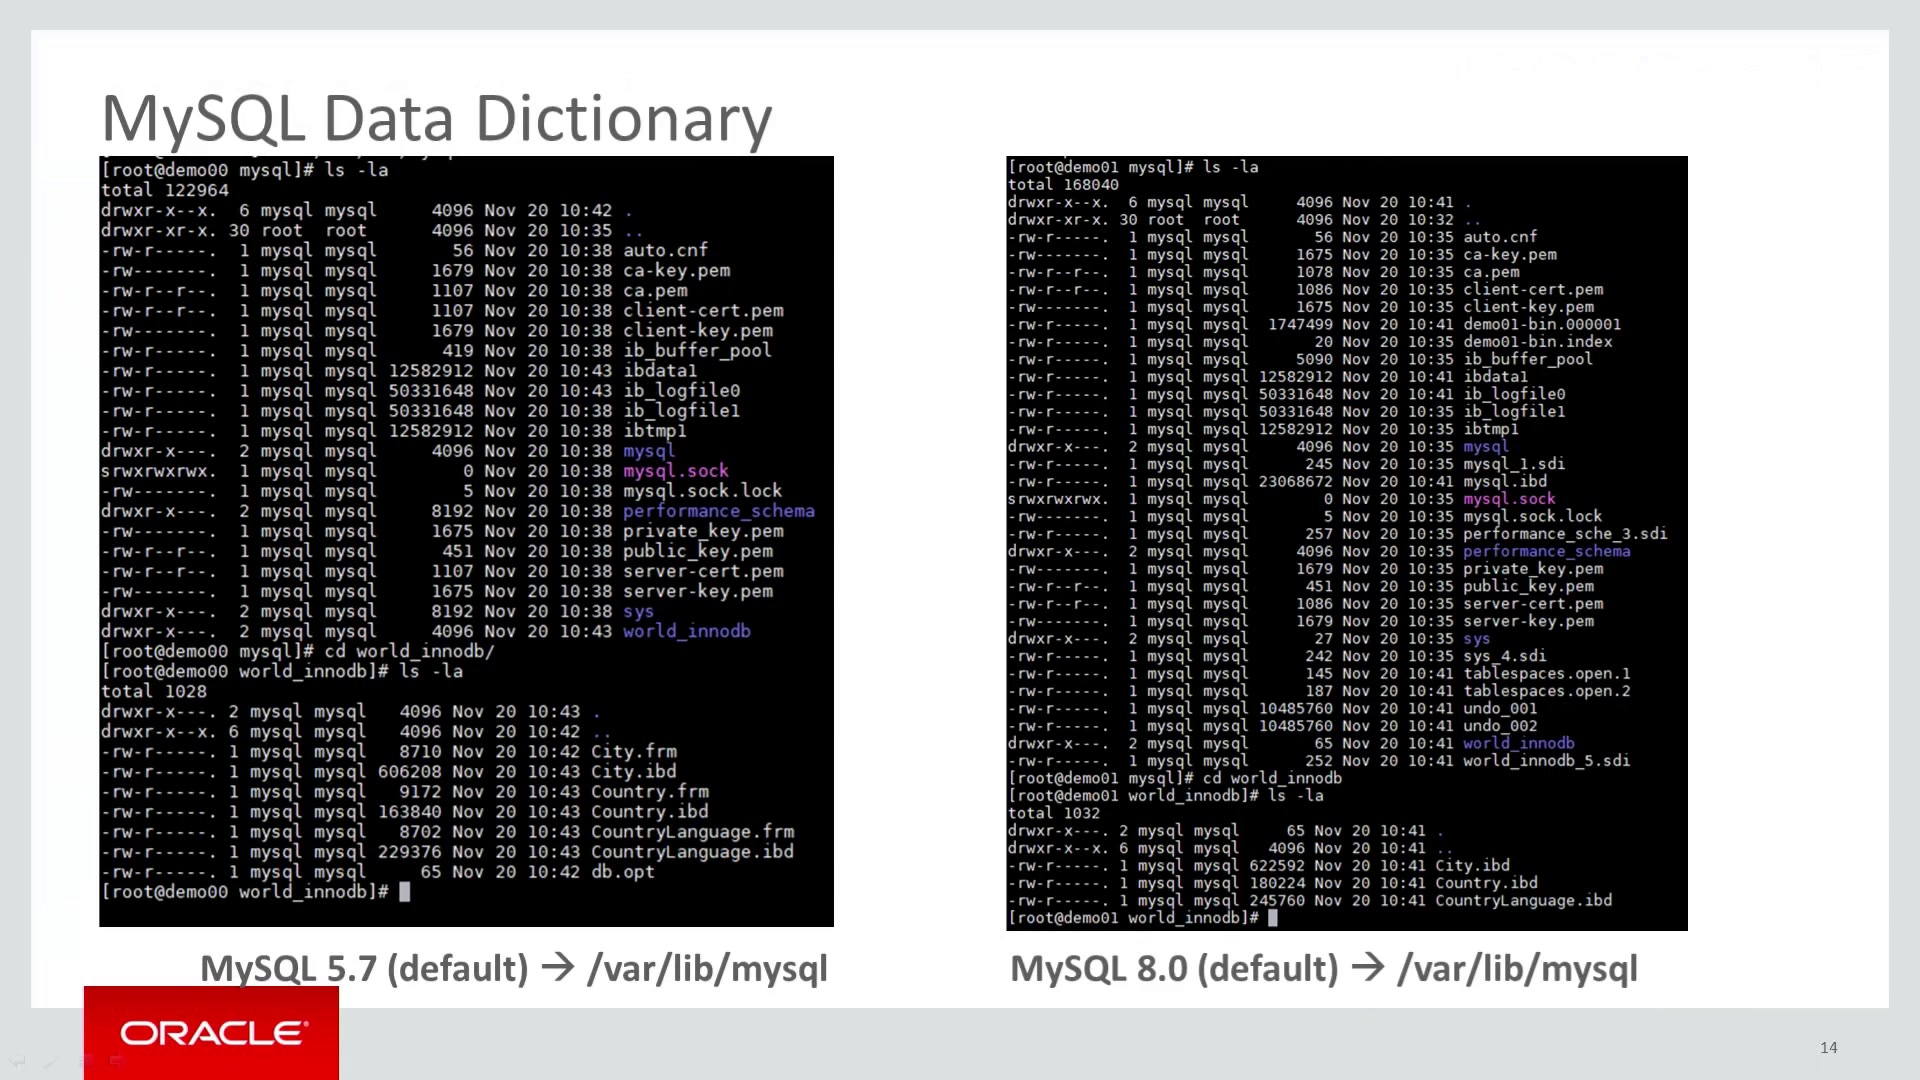Click 'ibtmp1' in the demo01 terminal
This screenshot has height=1080, width=1920.
pos(1491,429)
